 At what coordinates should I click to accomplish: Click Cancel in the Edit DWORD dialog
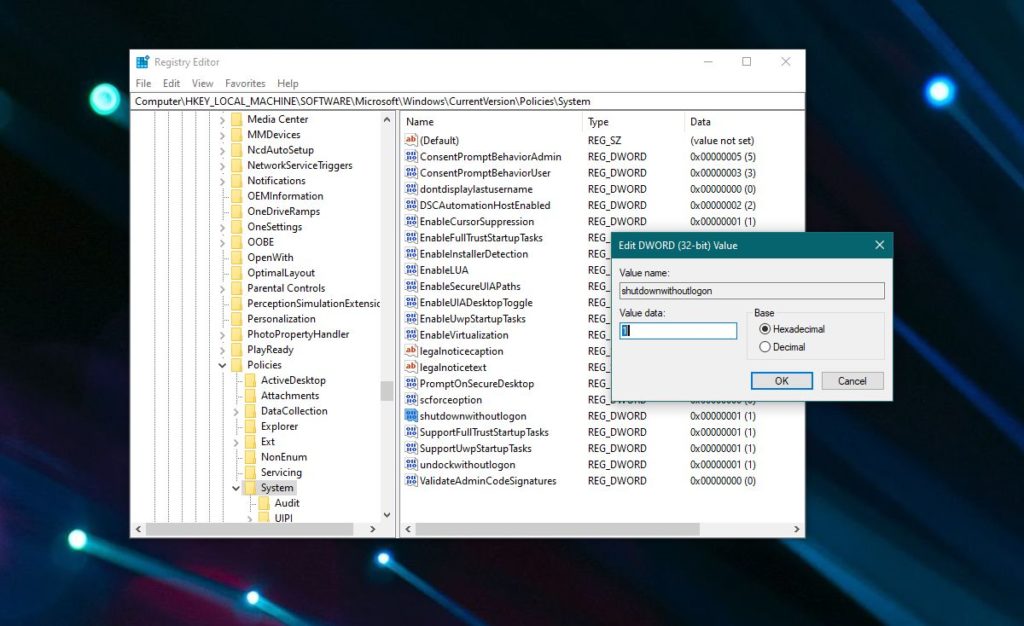point(852,380)
